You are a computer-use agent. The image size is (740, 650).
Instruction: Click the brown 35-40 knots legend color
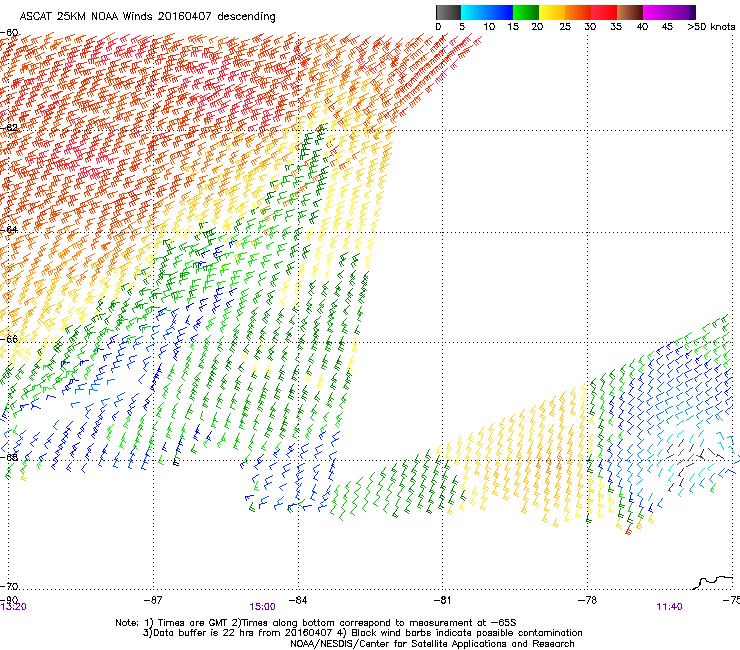coord(630,12)
